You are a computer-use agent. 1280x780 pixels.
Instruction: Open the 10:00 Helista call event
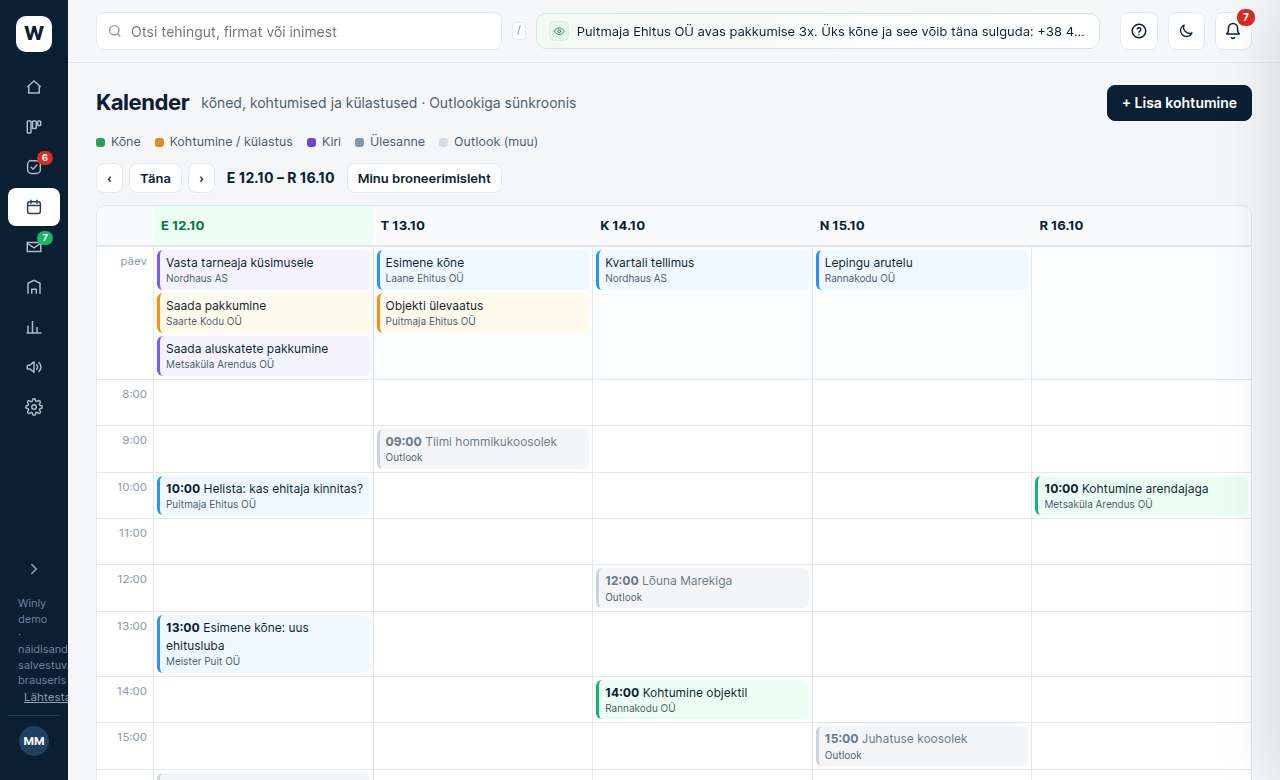coord(263,496)
